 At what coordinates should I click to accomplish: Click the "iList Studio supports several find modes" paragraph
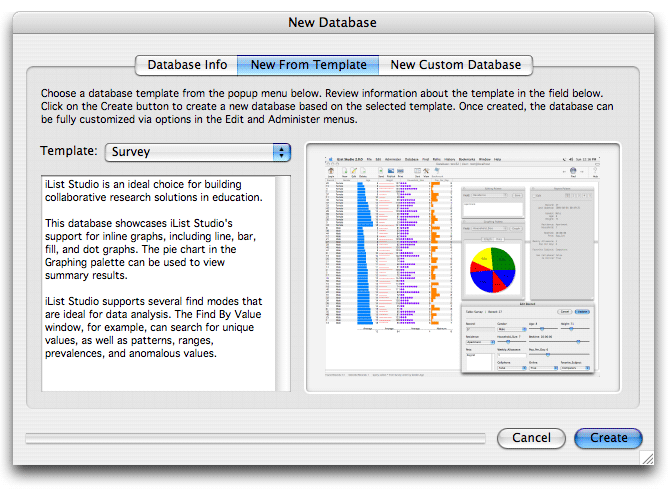(x=153, y=327)
